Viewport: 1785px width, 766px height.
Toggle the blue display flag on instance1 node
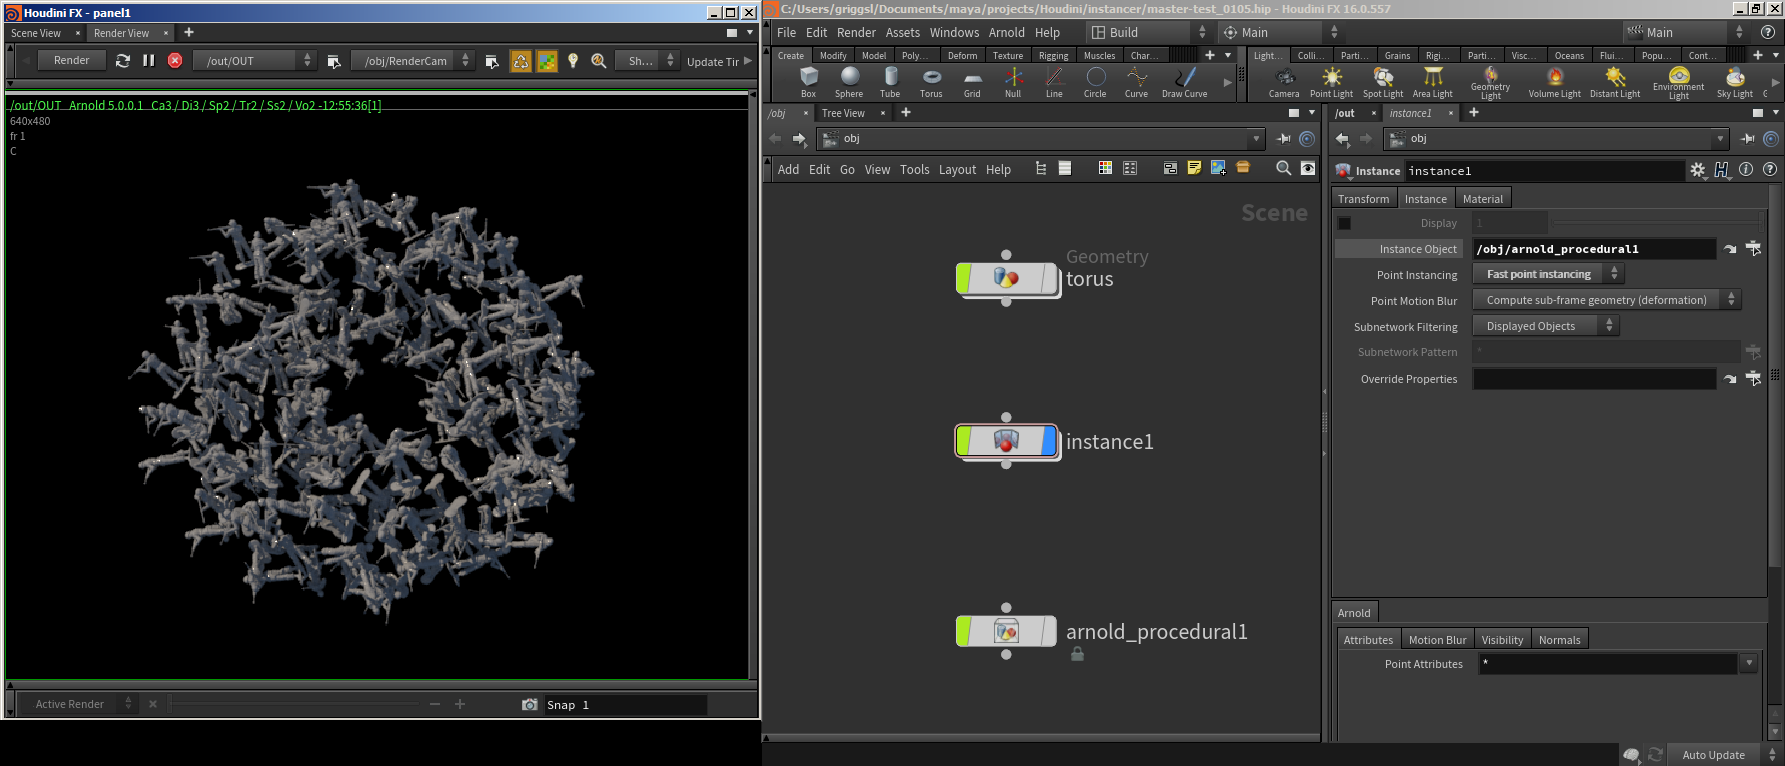pyautogui.click(x=1049, y=441)
